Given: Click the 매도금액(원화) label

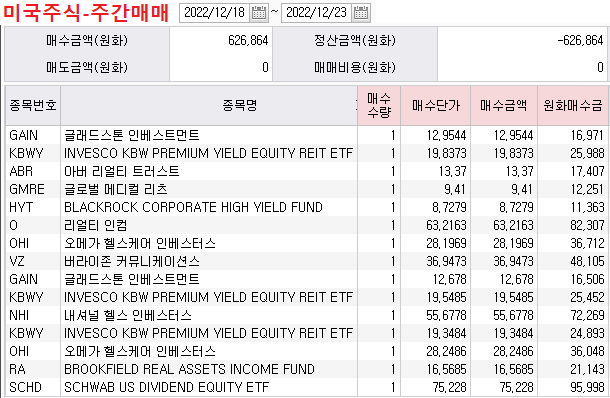Looking at the screenshot, I should (87, 67).
